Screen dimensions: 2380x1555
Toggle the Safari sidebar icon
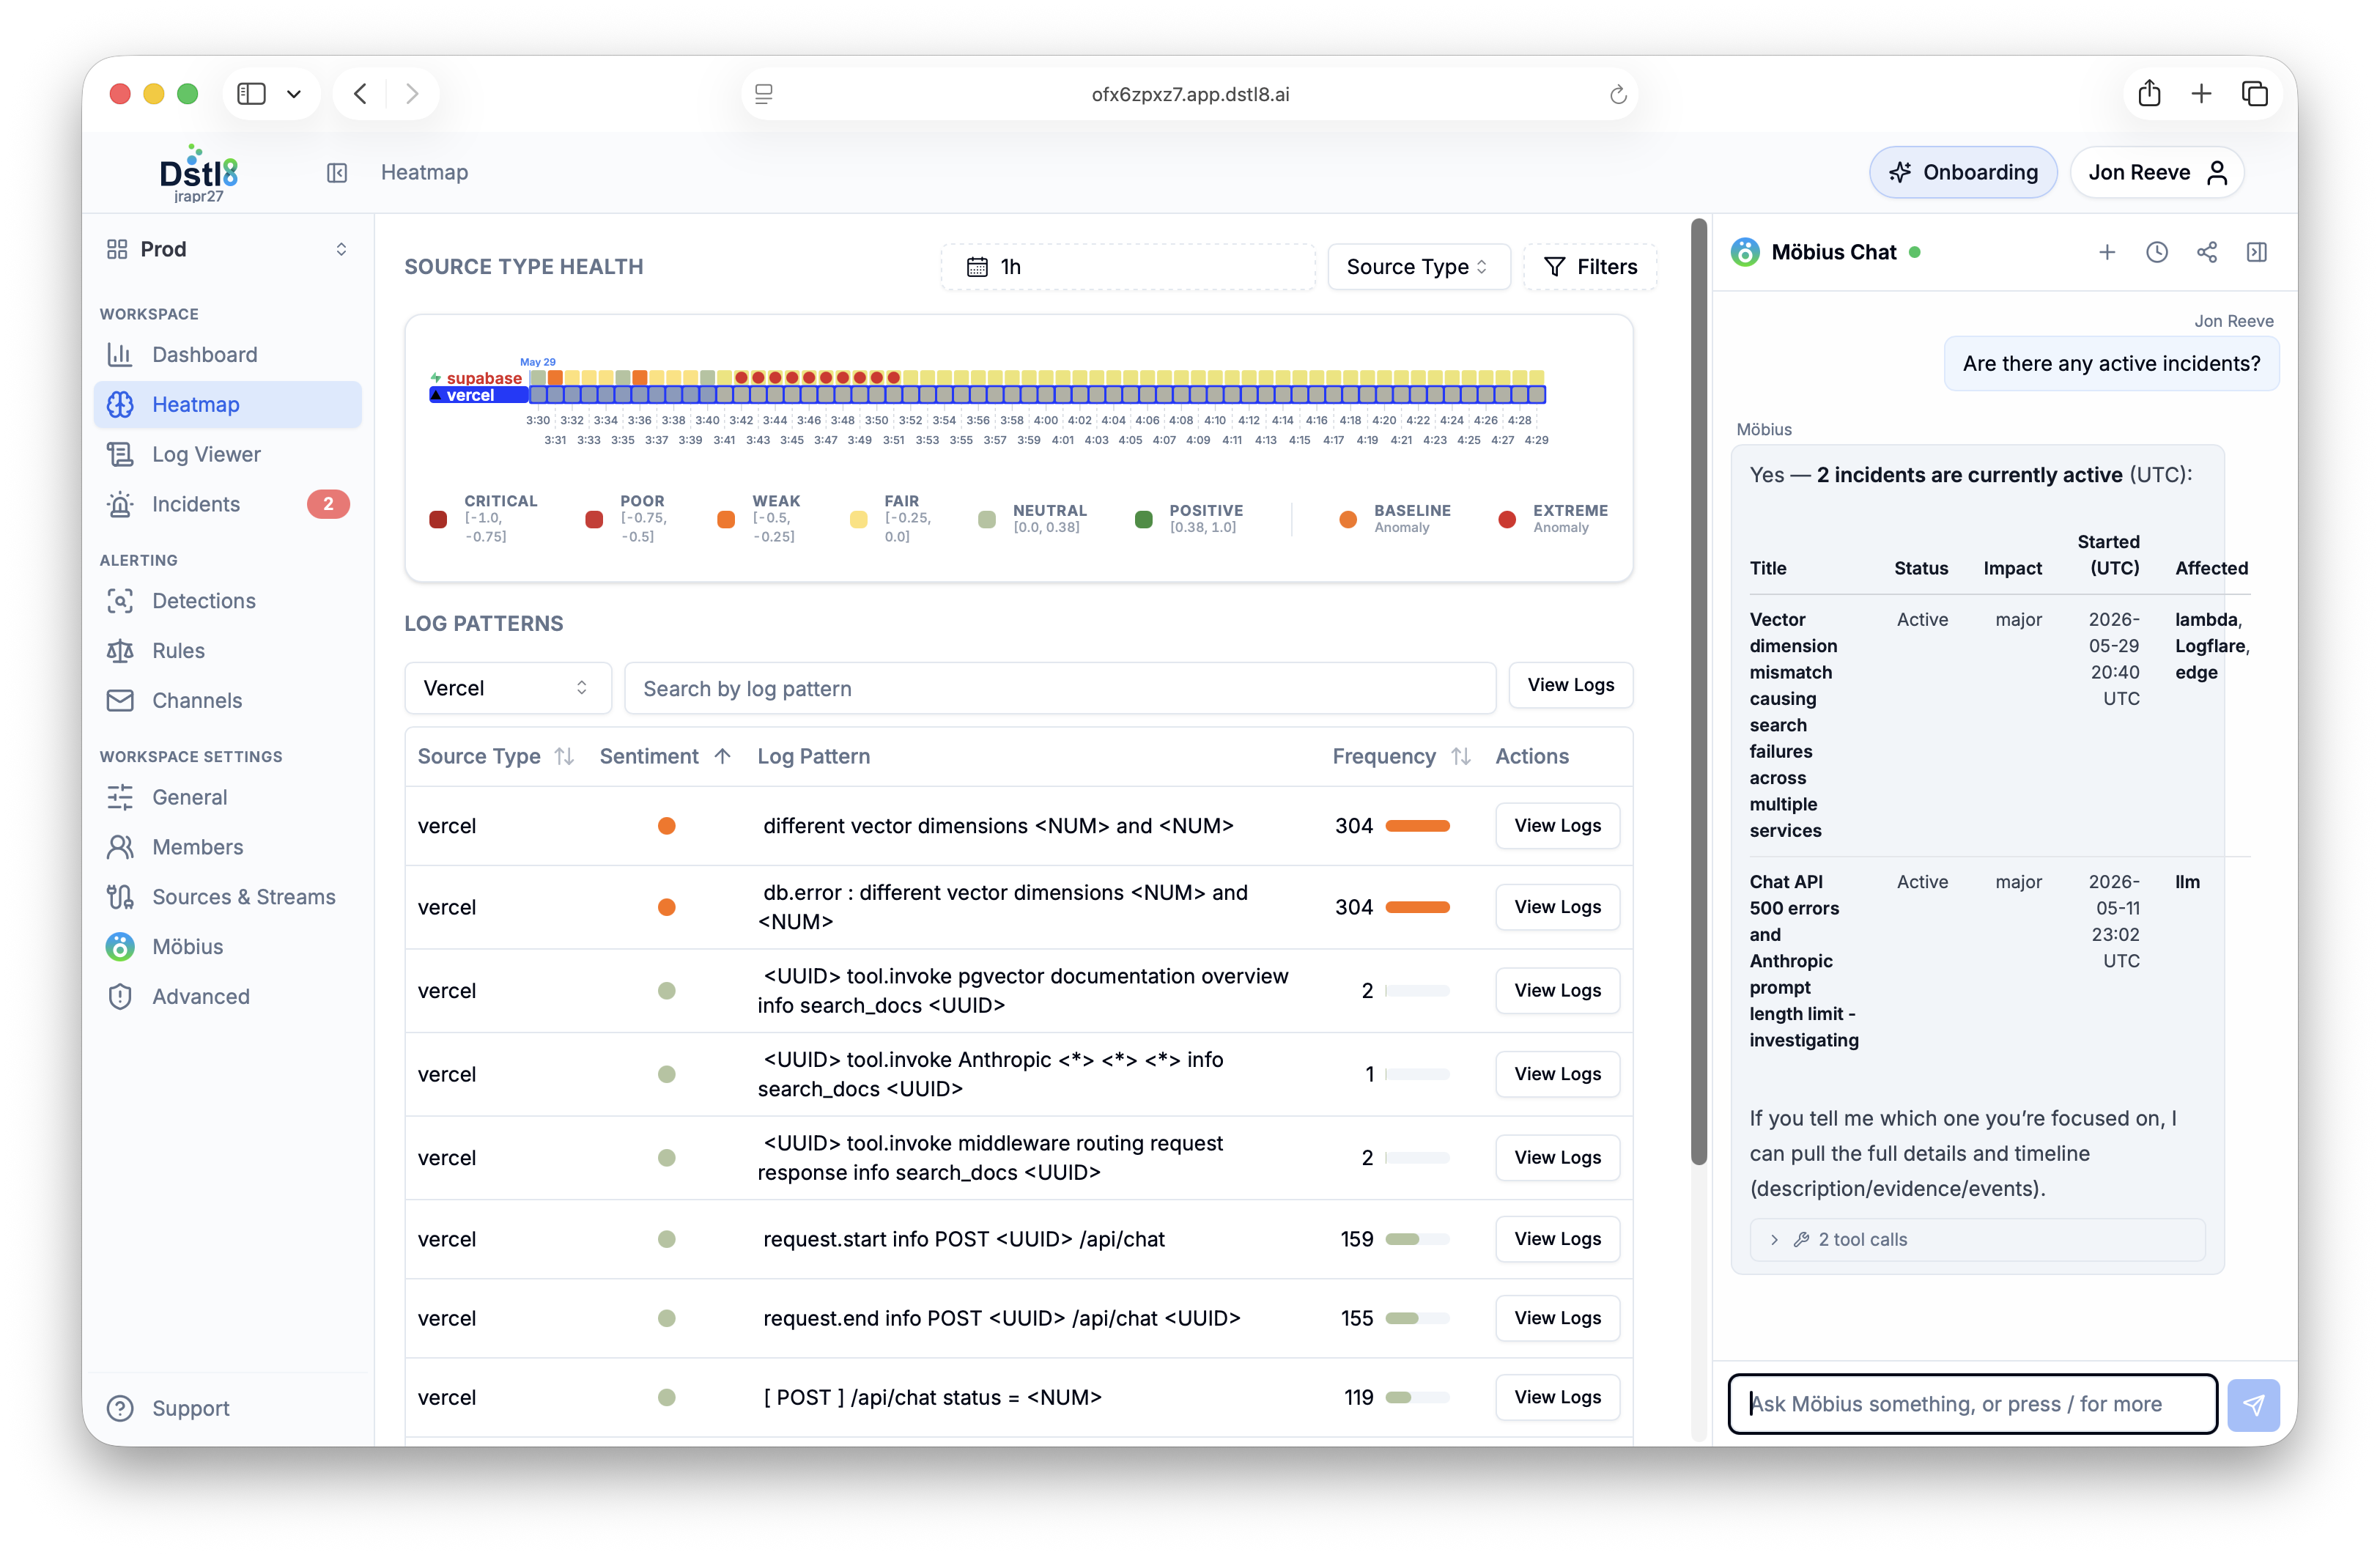point(251,94)
